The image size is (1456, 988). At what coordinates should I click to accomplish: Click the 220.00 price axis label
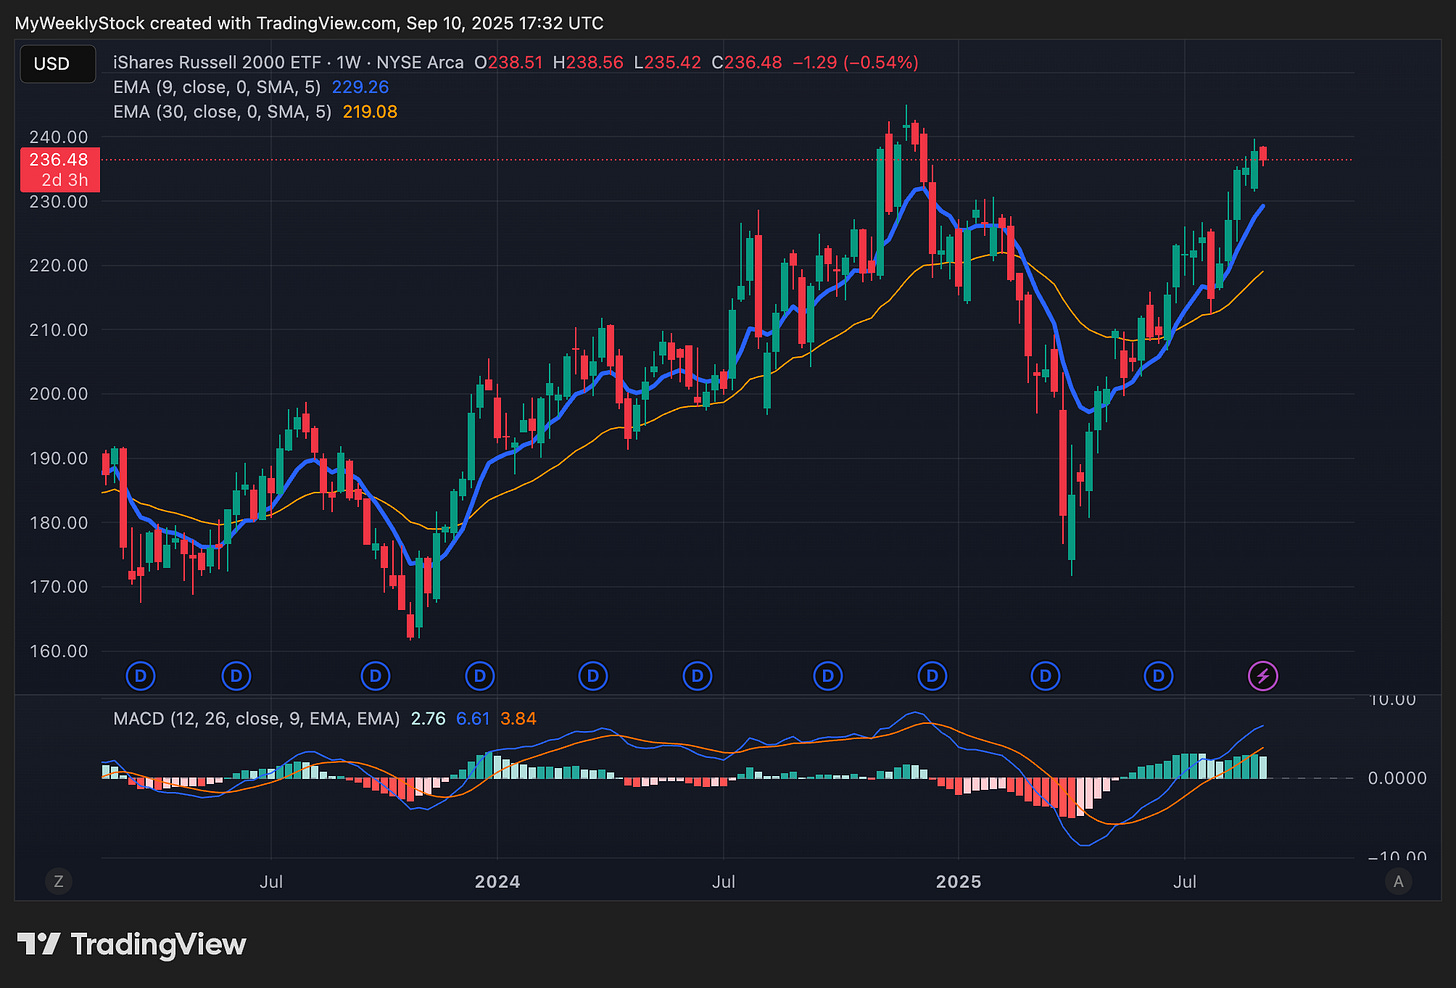click(x=59, y=266)
